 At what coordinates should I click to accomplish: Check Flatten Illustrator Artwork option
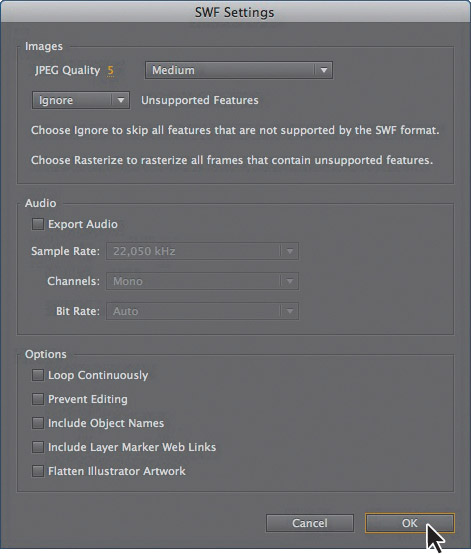[x=38, y=471]
